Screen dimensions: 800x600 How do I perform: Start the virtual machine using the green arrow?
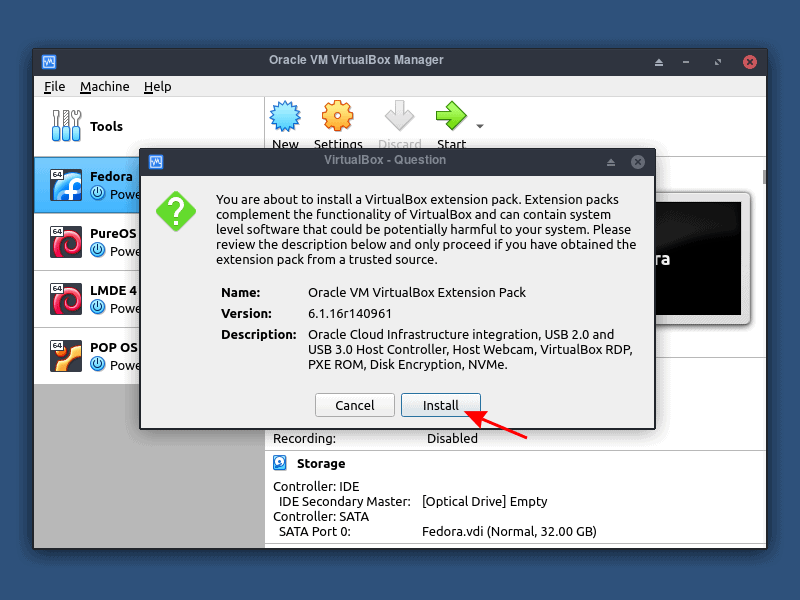pos(450,117)
